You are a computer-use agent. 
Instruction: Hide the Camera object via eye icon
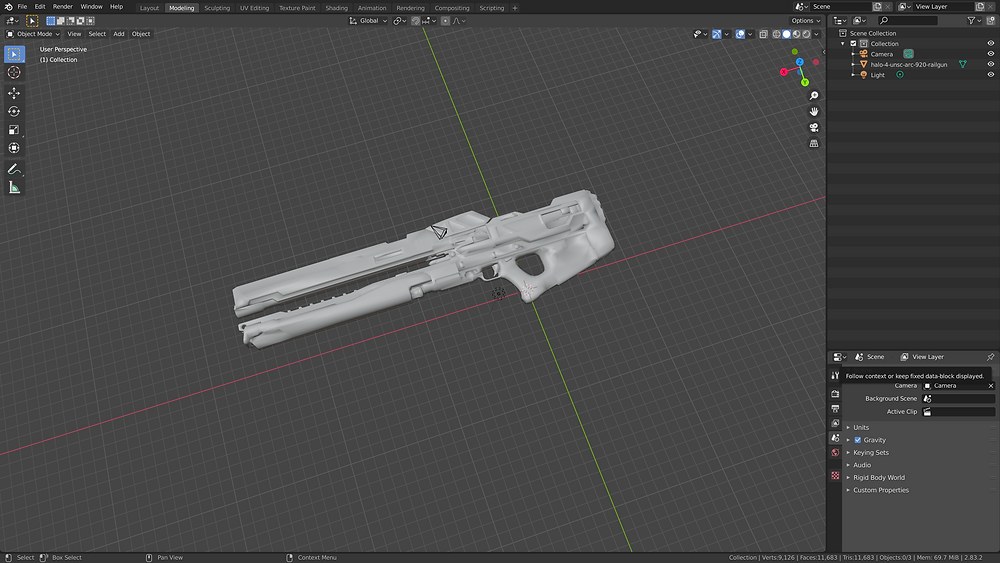pyautogui.click(x=990, y=54)
